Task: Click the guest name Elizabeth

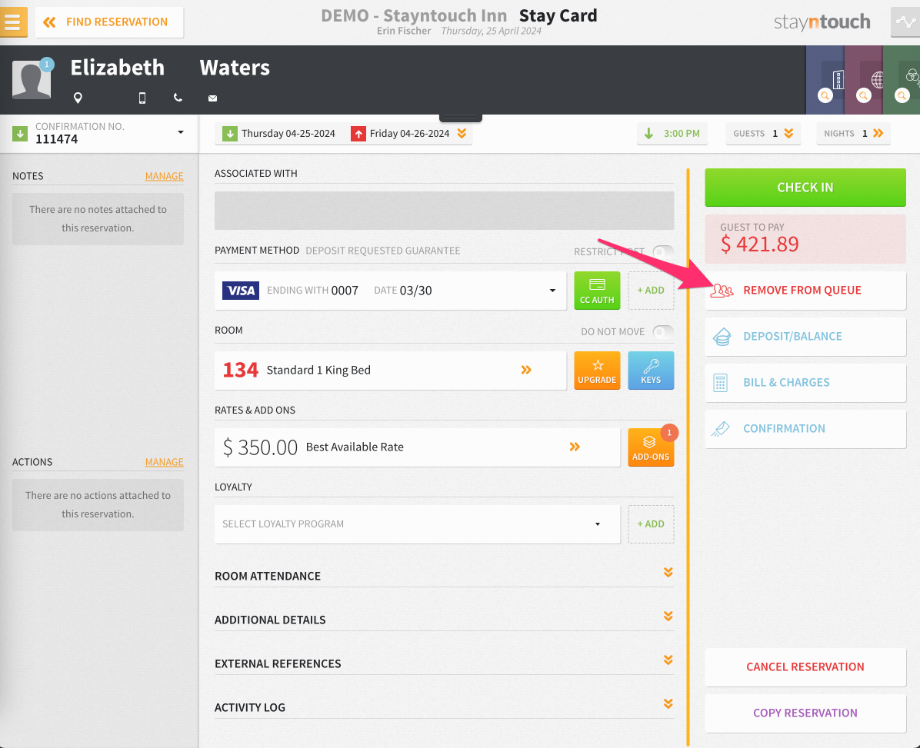Action: click(x=117, y=68)
